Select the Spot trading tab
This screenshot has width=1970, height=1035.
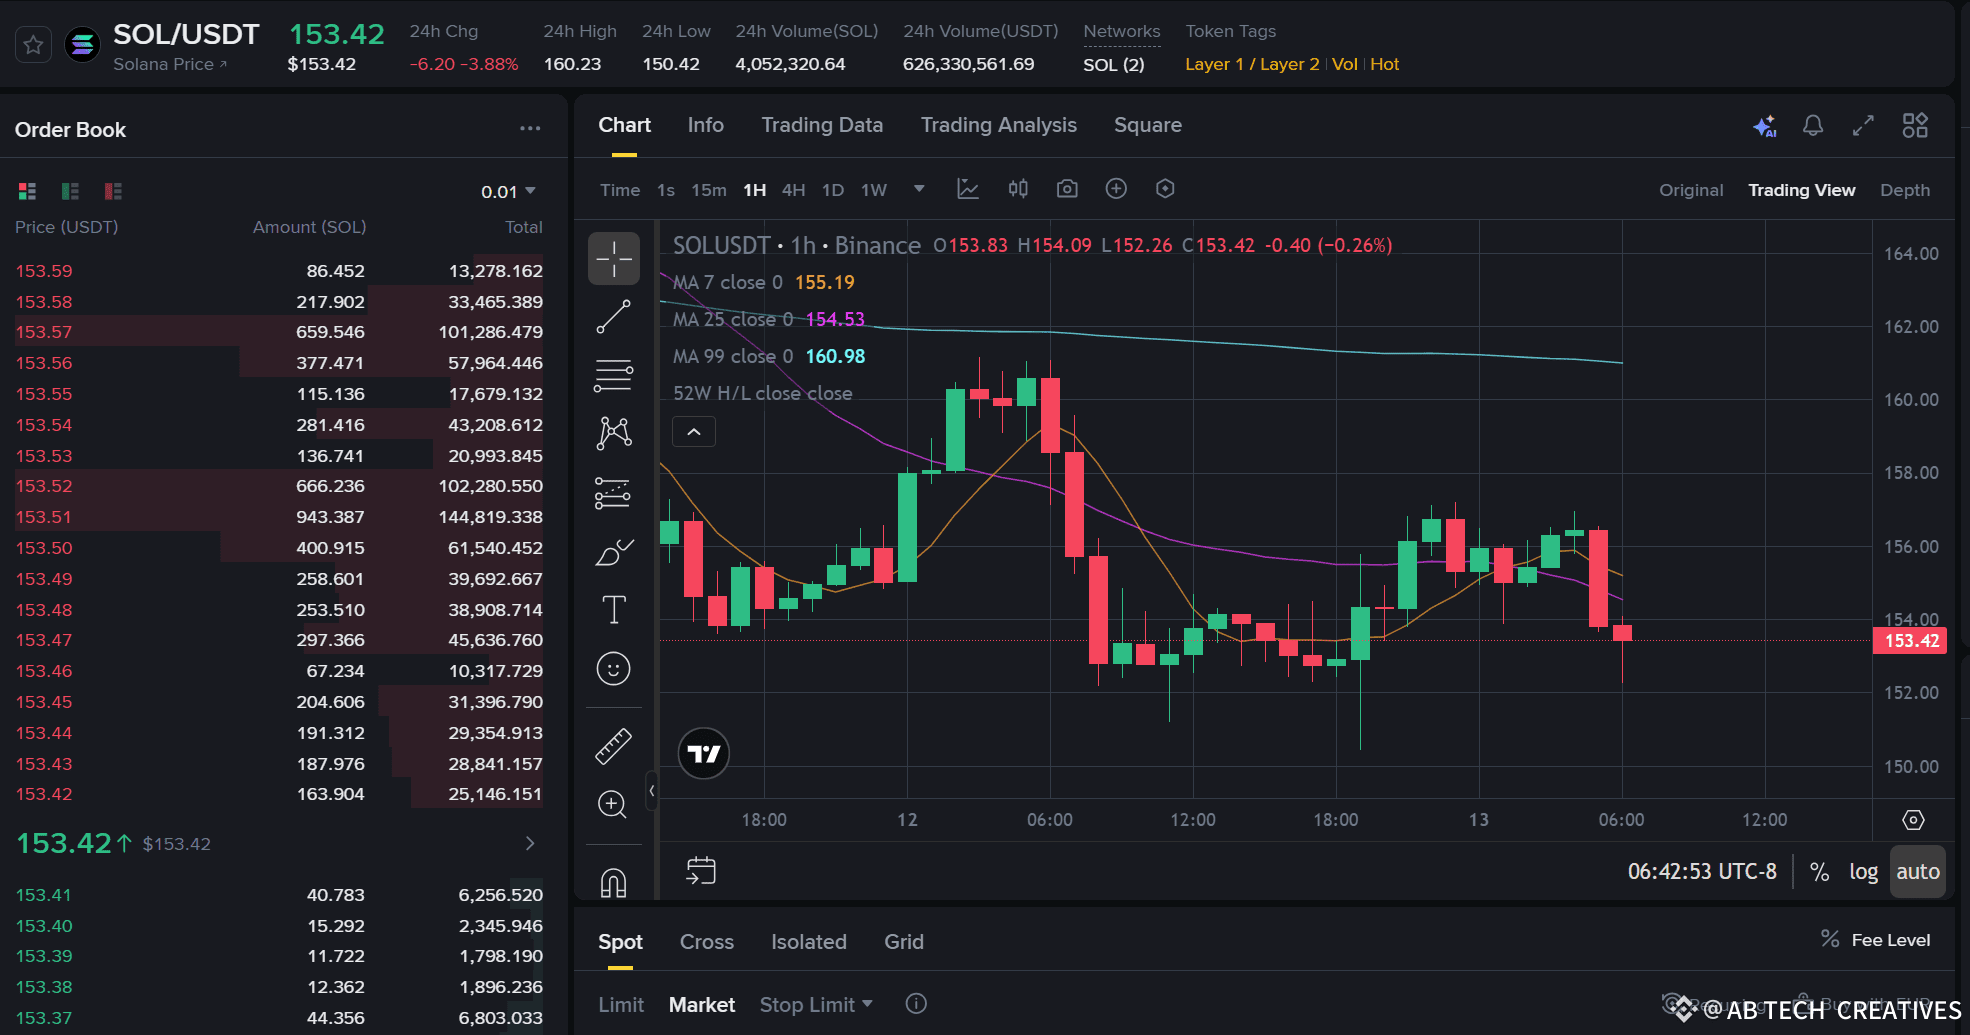[621, 942]
